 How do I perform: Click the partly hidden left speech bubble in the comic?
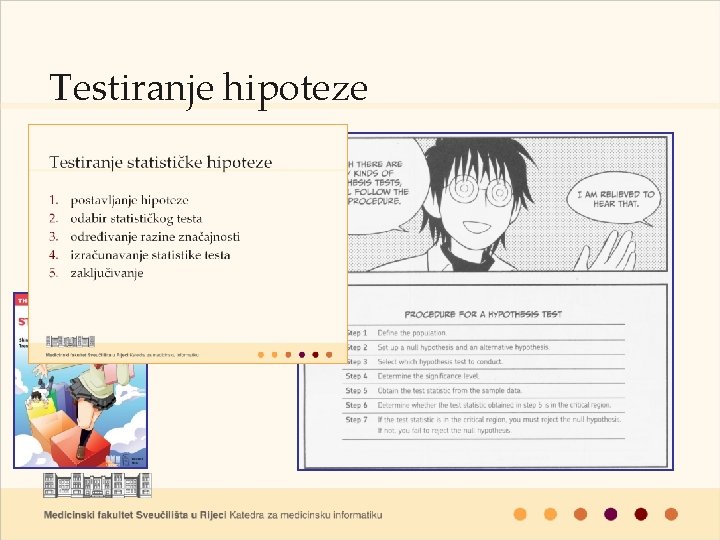[x=385, y=184]
